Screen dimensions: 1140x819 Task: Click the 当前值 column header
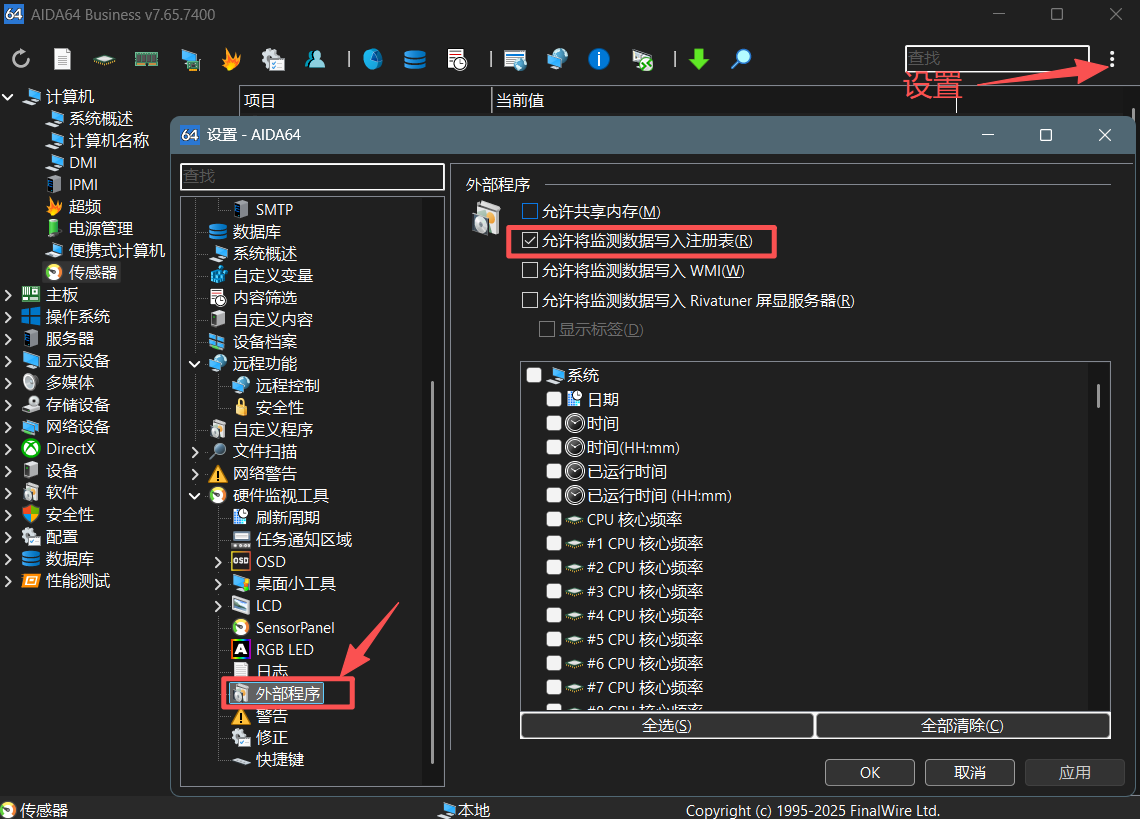(x=723, y=100)
